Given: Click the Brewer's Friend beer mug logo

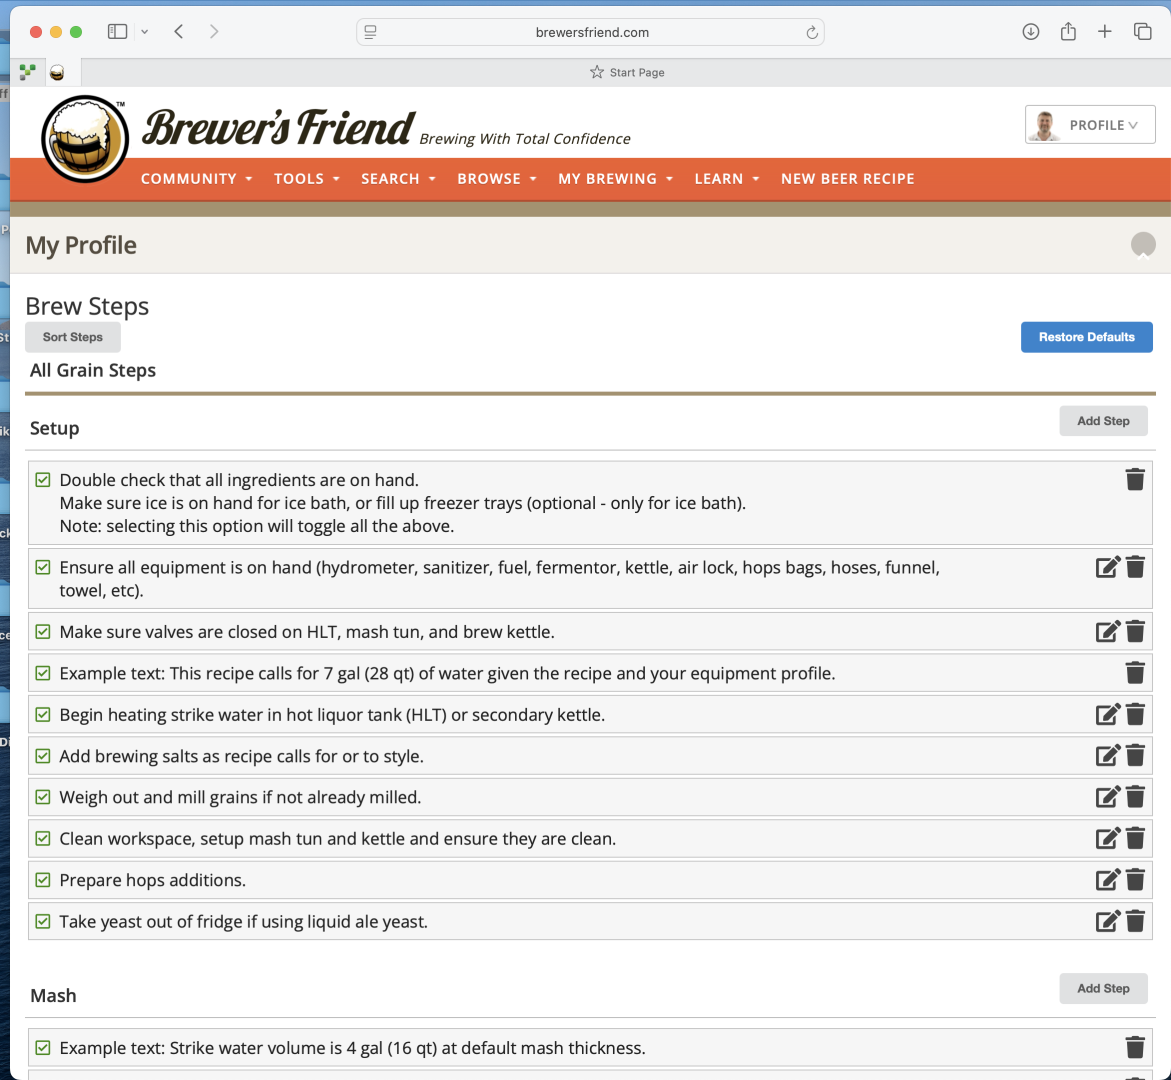Looking at the screenshot, I should point(85,140).
